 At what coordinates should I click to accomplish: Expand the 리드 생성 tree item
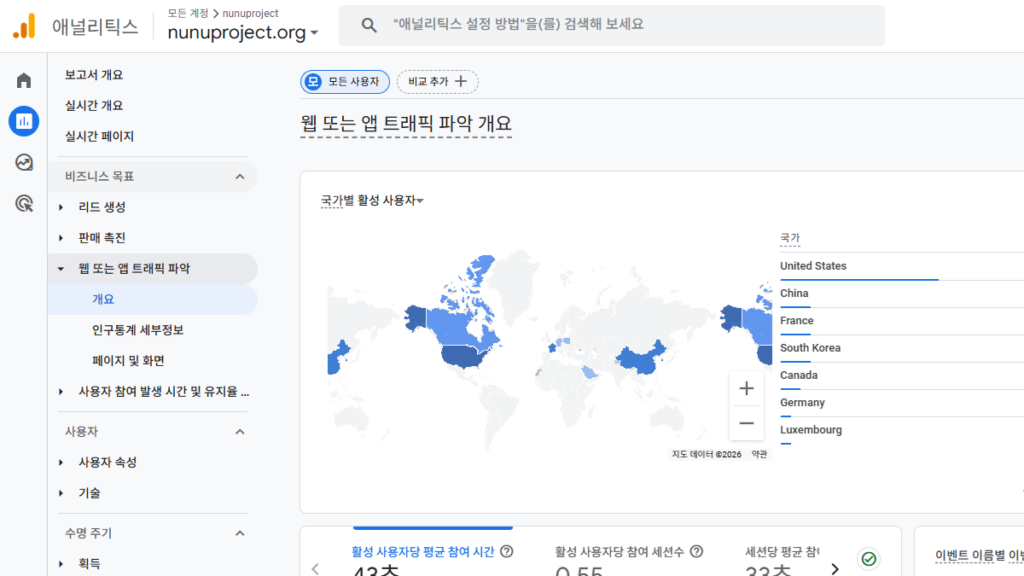tap(61, 208)
